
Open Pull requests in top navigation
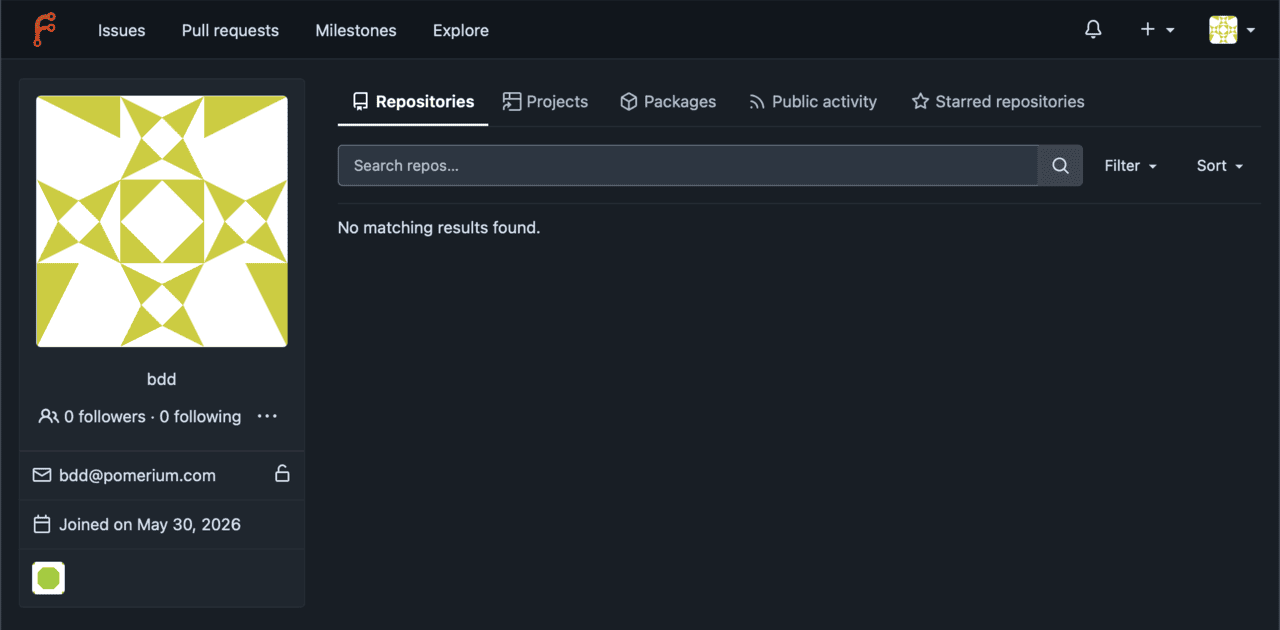click(x=230, y=30)
